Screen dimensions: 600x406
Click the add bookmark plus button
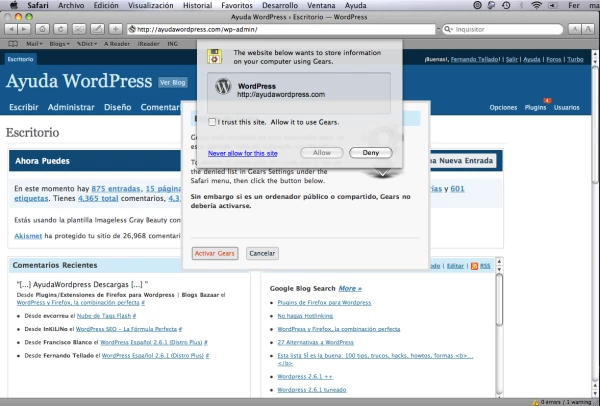point(116,30)
